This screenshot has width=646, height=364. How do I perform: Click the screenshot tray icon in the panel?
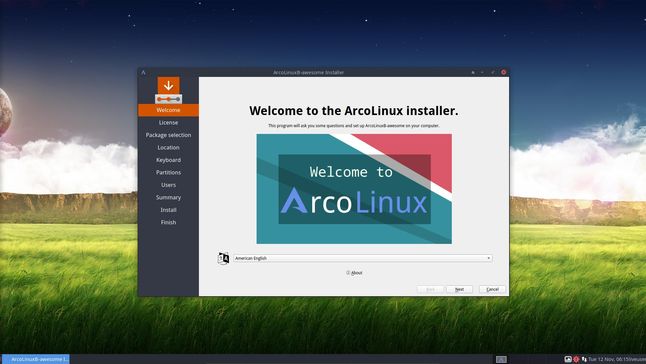(568, 359)
